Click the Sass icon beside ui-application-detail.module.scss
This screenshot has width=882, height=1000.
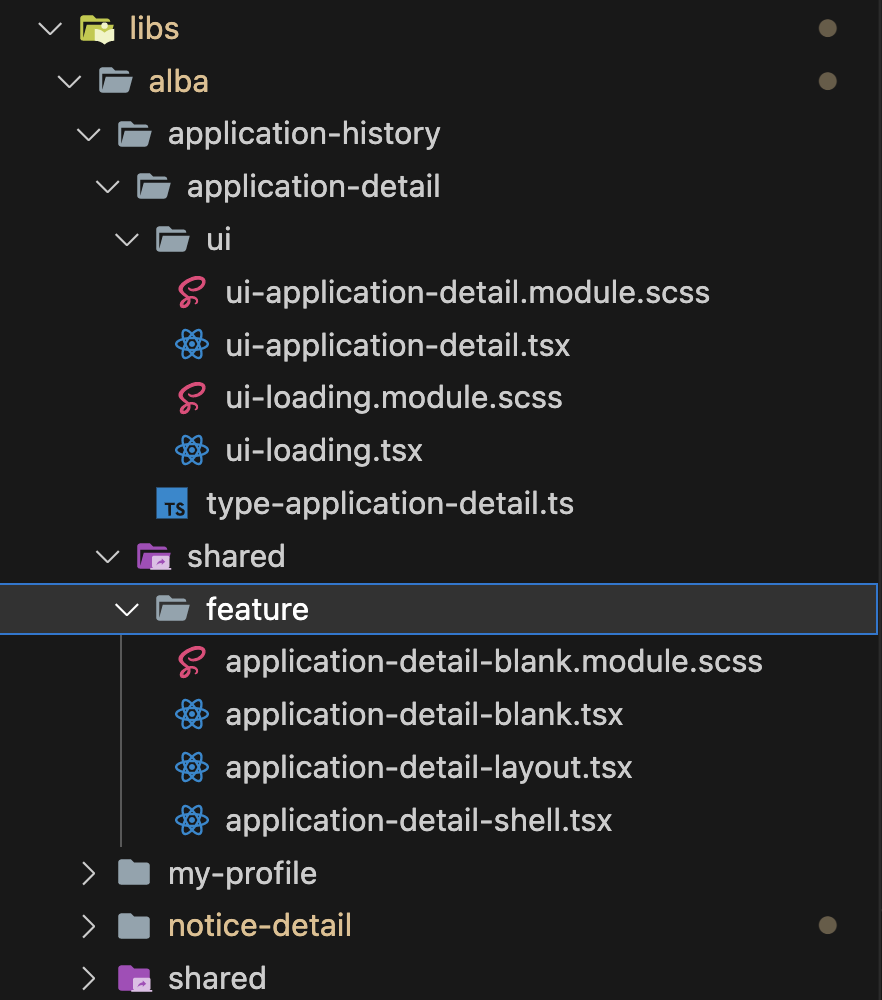tap(191, 293)
